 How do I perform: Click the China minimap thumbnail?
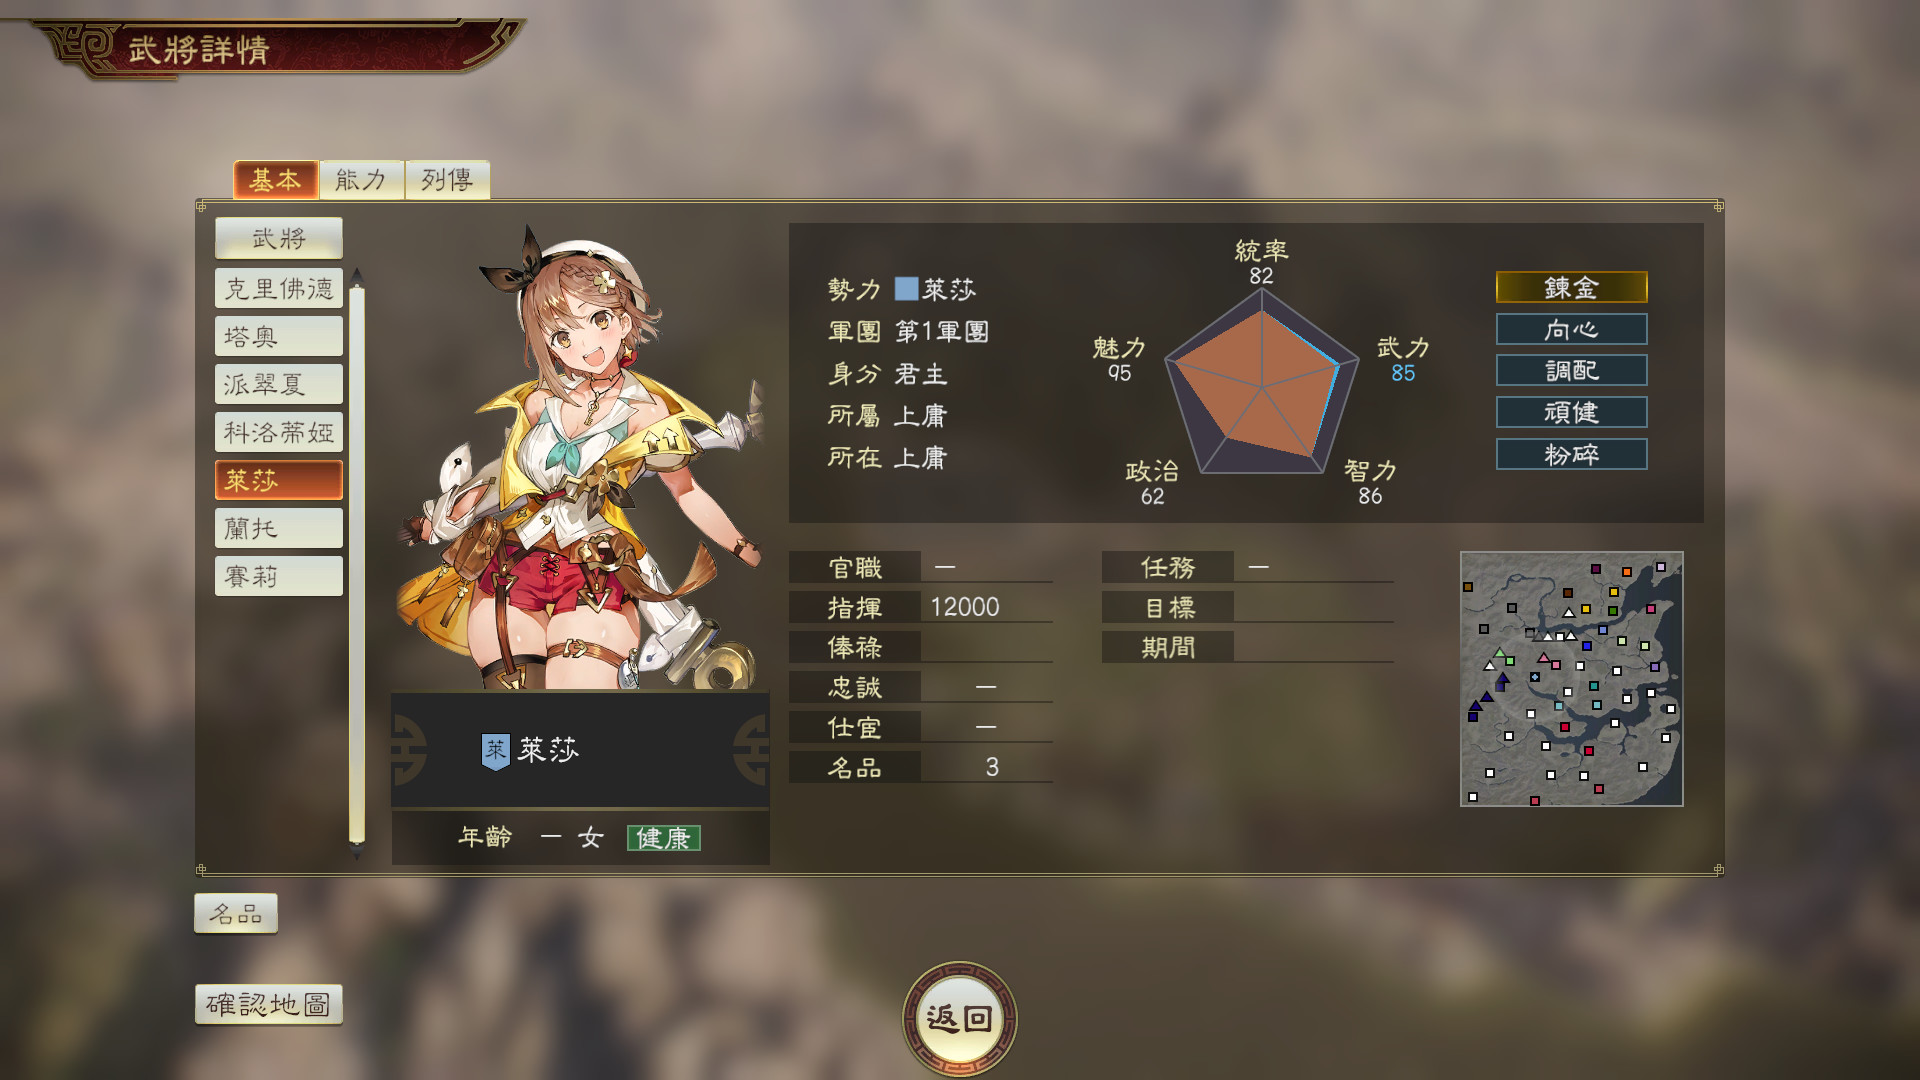click(1571, 679)
